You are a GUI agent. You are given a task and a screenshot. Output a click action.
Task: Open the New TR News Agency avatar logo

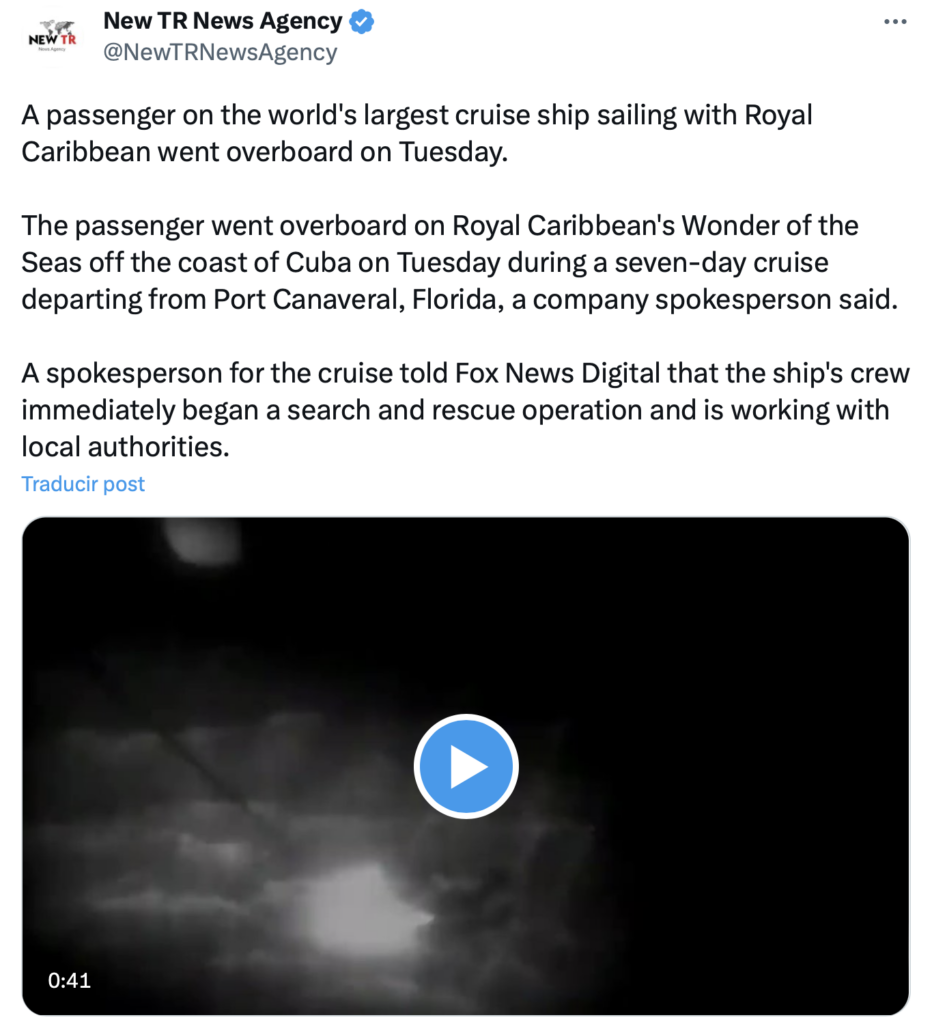pos(52,38)
